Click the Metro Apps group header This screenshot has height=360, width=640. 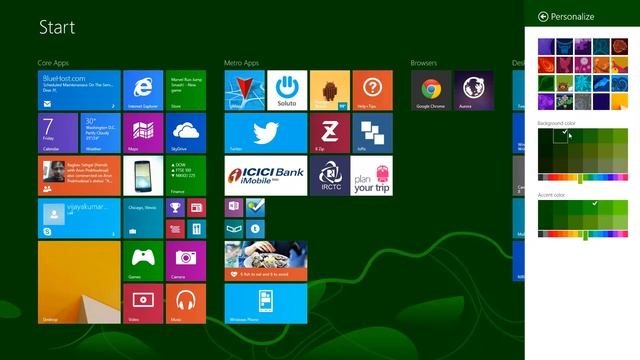241,63
